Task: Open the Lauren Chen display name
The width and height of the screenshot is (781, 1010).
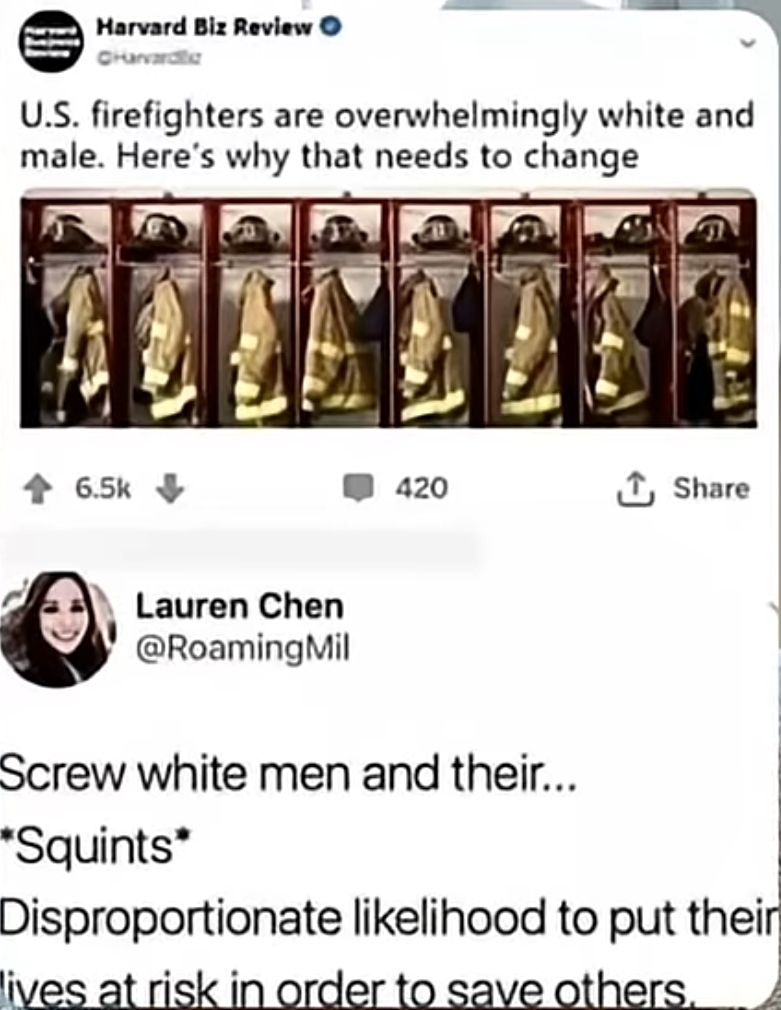Action: coord(240,606)
